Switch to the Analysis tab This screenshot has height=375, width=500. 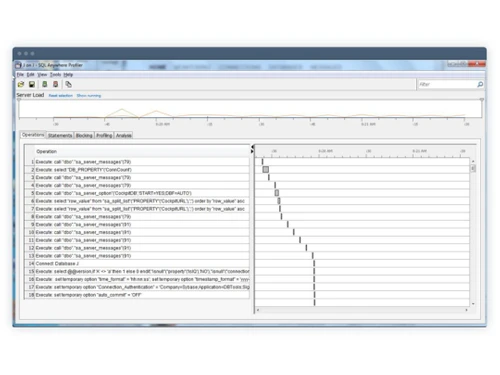tap(124, 135)
